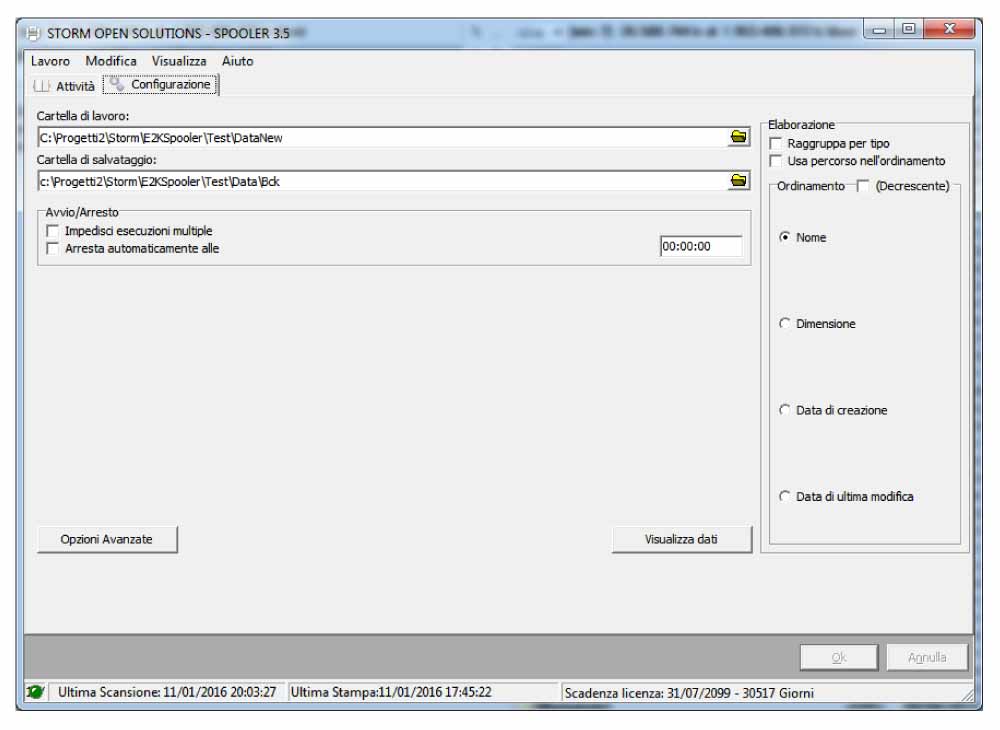Click the printer icon in title bar
1000x730 pixels.
pos(34,33)
